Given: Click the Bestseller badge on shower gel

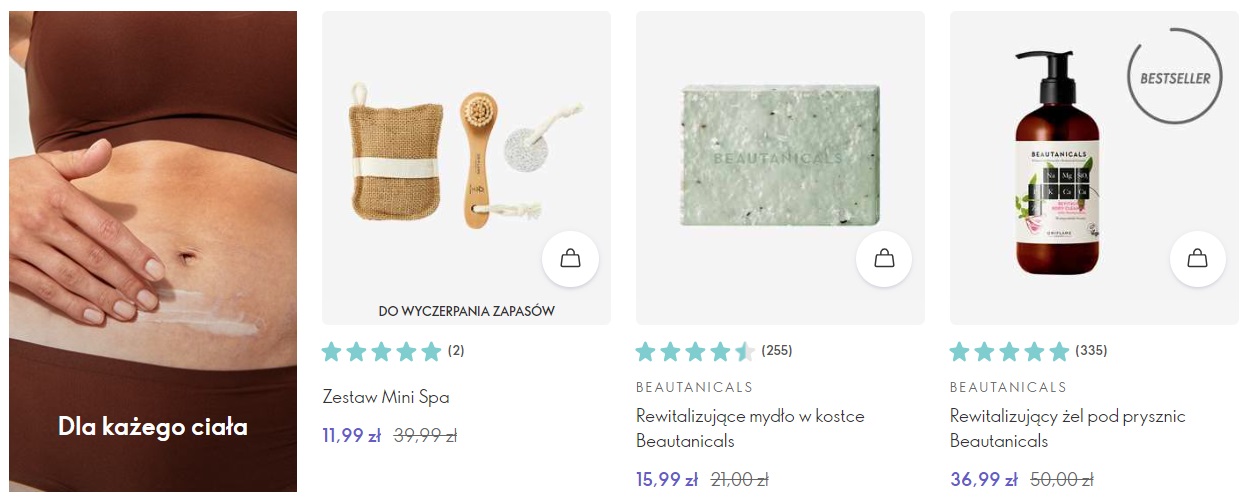Looking at the screenshot, I should [1175, 77].
